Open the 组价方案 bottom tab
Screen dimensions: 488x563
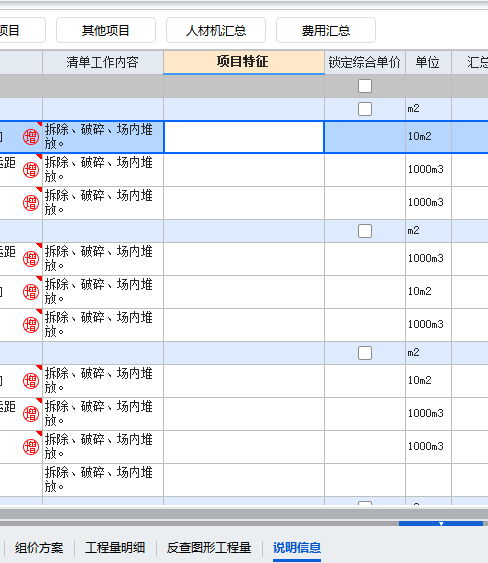point(39,548)
